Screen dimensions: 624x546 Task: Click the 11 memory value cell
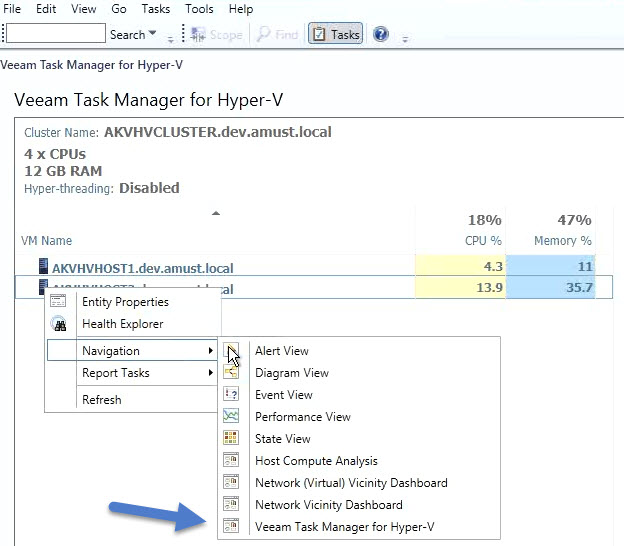tap(550, 266)
